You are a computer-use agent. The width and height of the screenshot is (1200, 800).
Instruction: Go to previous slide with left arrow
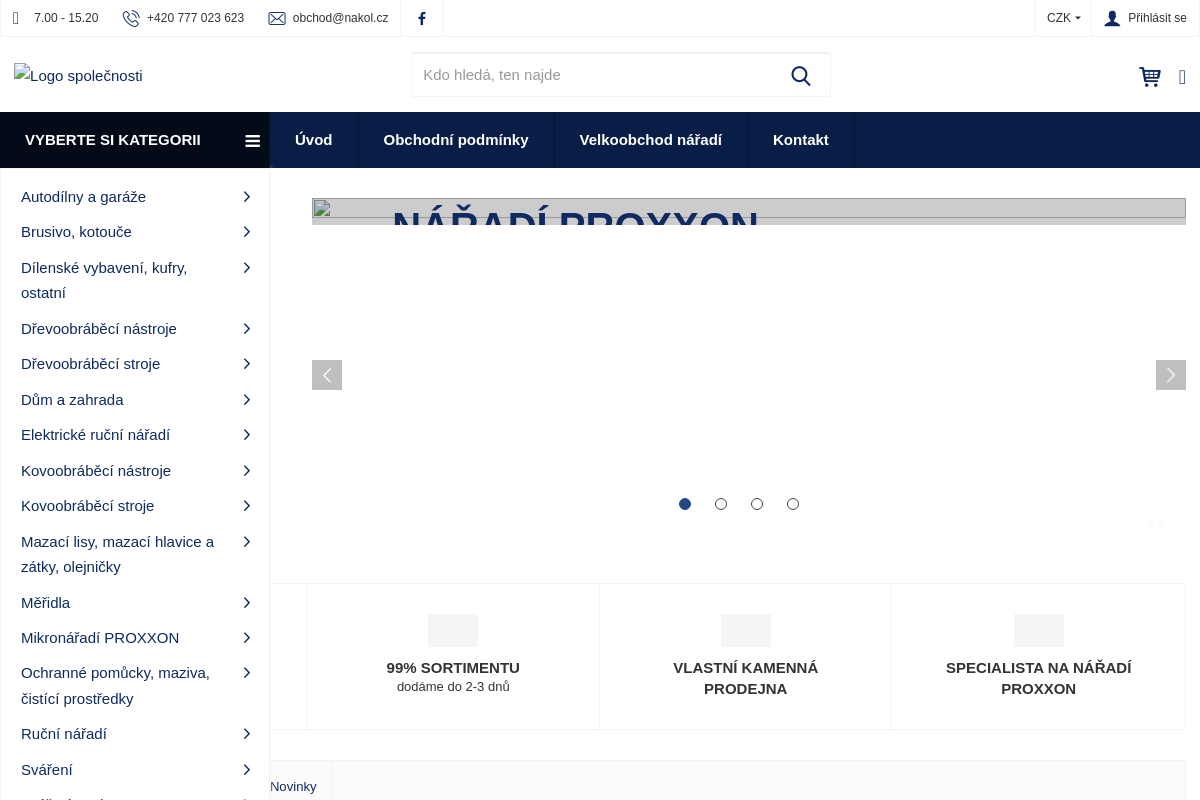click(x=327, y=375)
